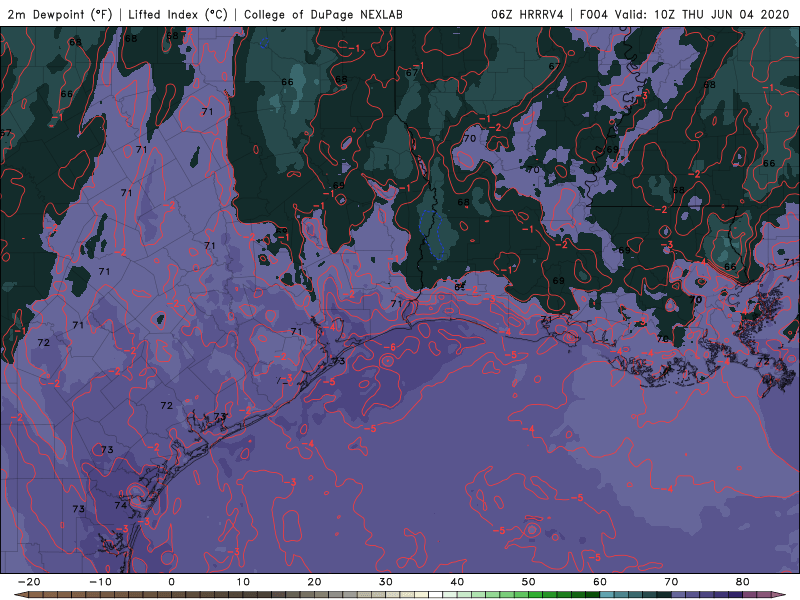
Task: Click the -10 label on the color scale
Action: tap(100, 582)
